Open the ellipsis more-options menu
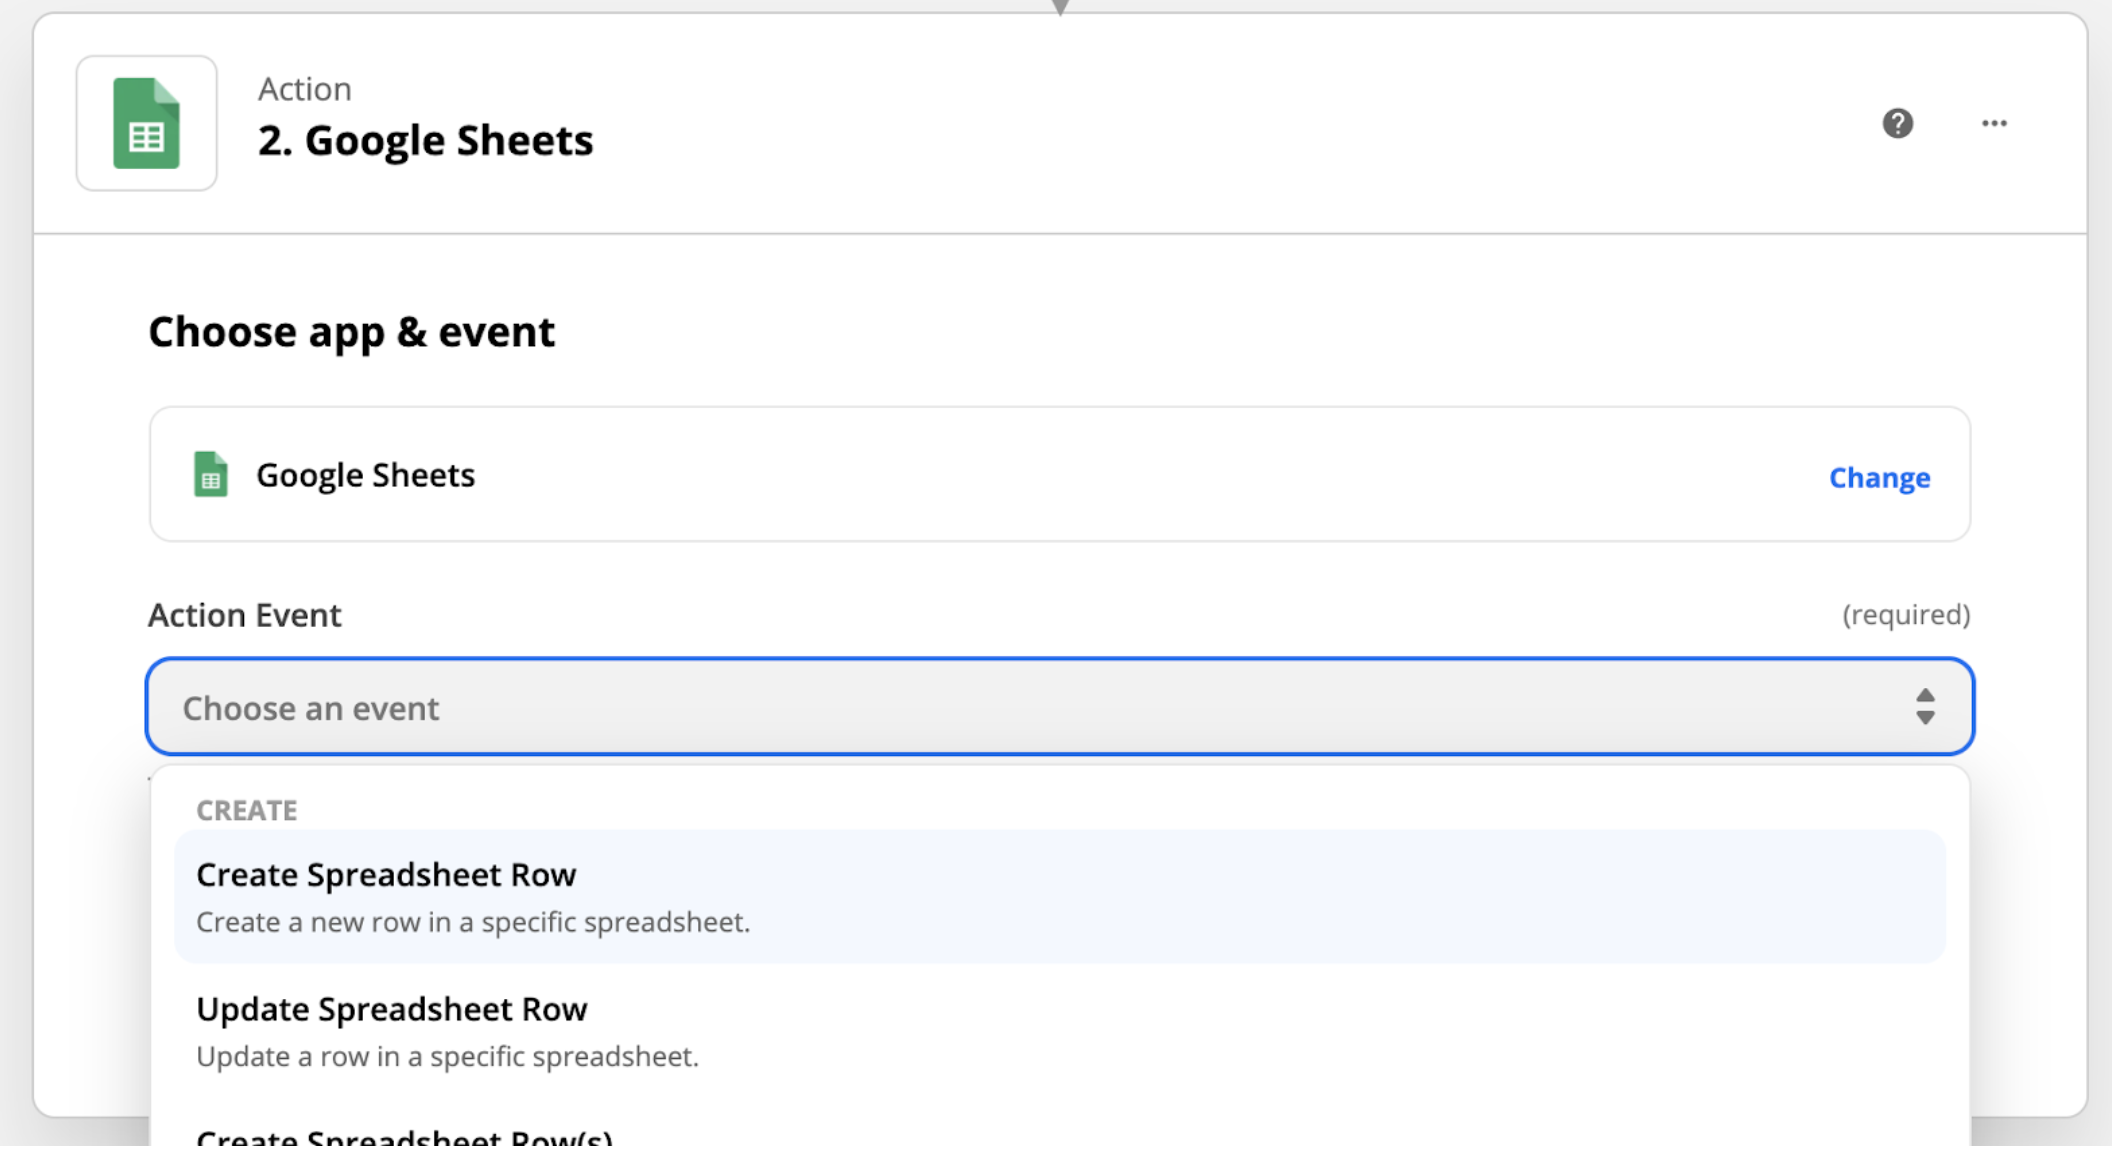 point(1993,123)
